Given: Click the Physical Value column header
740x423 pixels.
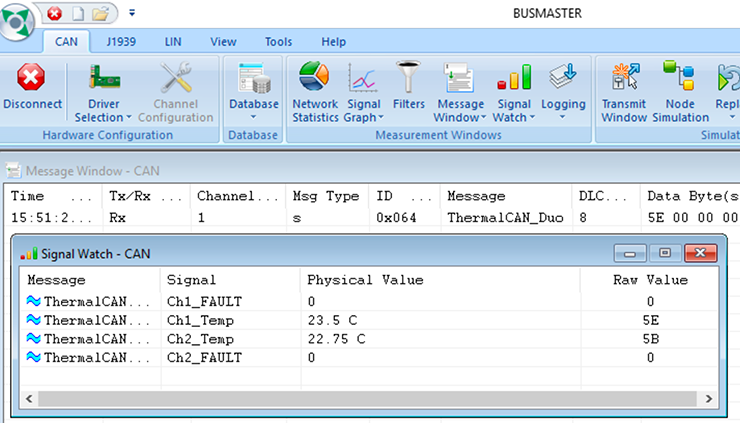Looking at the screenshot, I should 440,280.
